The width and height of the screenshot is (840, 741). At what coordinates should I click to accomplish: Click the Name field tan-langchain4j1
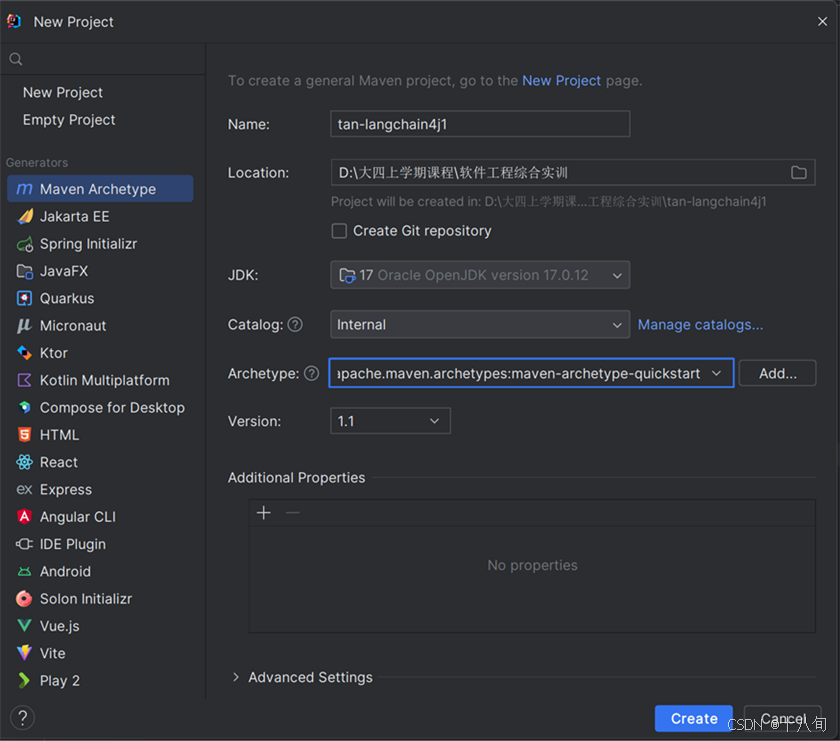480,124
